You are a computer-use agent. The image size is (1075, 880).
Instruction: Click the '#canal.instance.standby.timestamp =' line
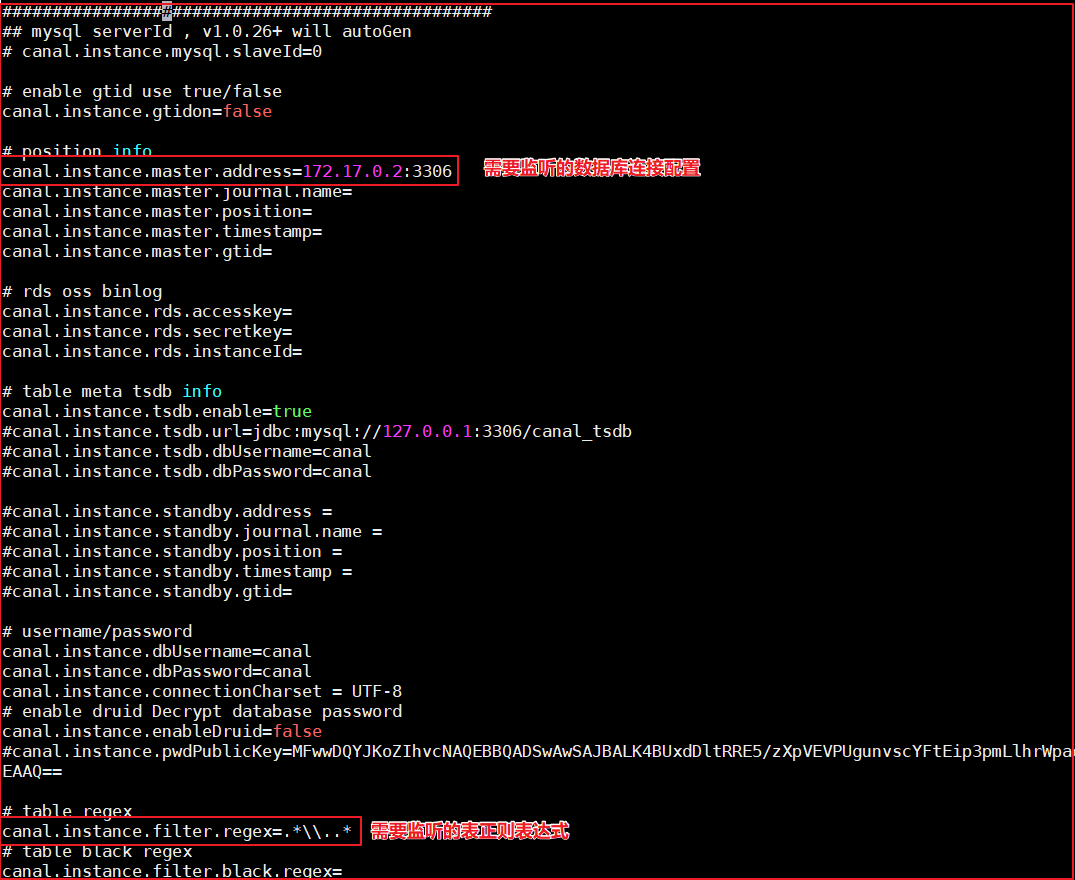click(177, 571)
